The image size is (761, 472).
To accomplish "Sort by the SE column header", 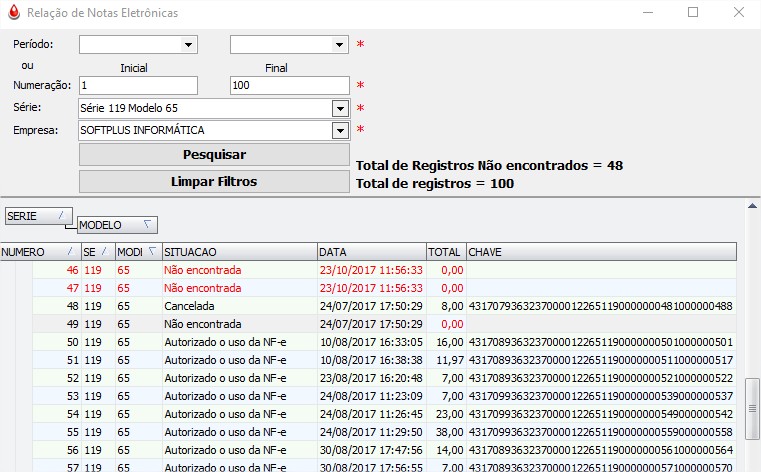I will [x=98, y=252].
